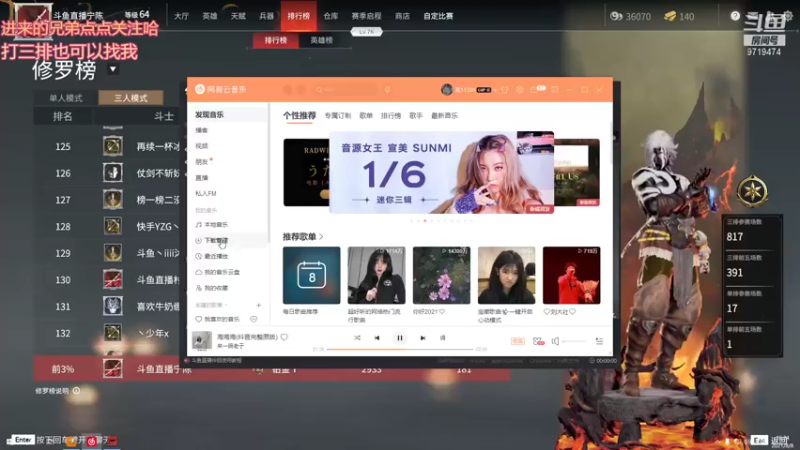Open NetEase Music settings gear icon
Viewport: 800px width, 450px height.
pyautogui.click(x=519, y=90)
